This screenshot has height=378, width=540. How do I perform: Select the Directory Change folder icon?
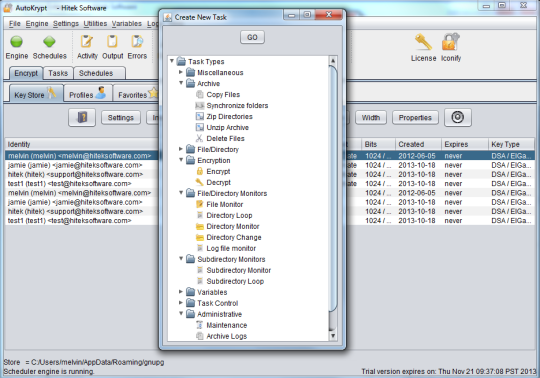pos(199,237)
